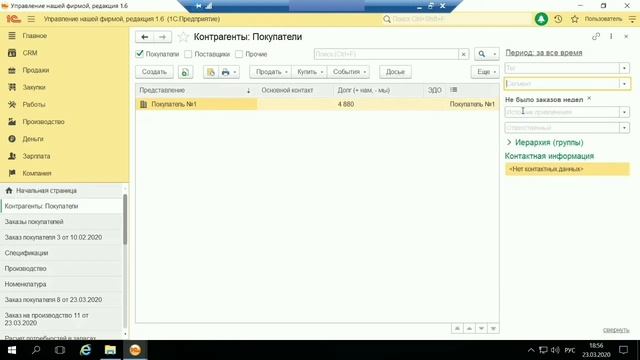Image resolution: width=640 pixels, height=360 pixels.
Task: Open File Explorer from taskbar
Action: click(110, 350)
